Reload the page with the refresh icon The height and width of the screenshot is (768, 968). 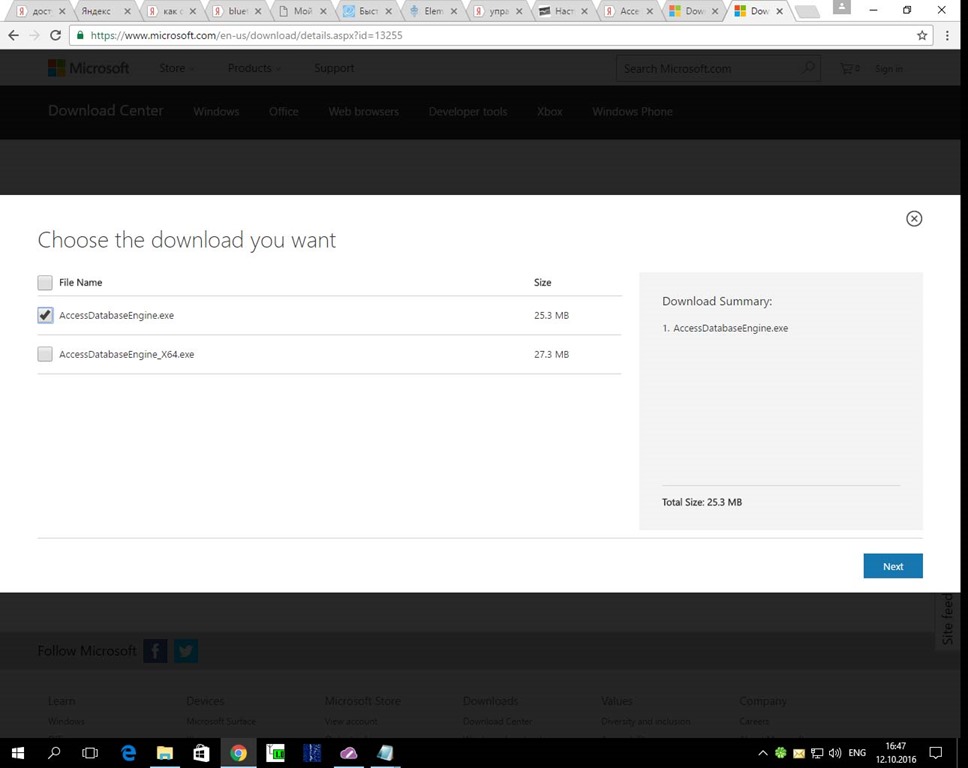coord(56,35)
